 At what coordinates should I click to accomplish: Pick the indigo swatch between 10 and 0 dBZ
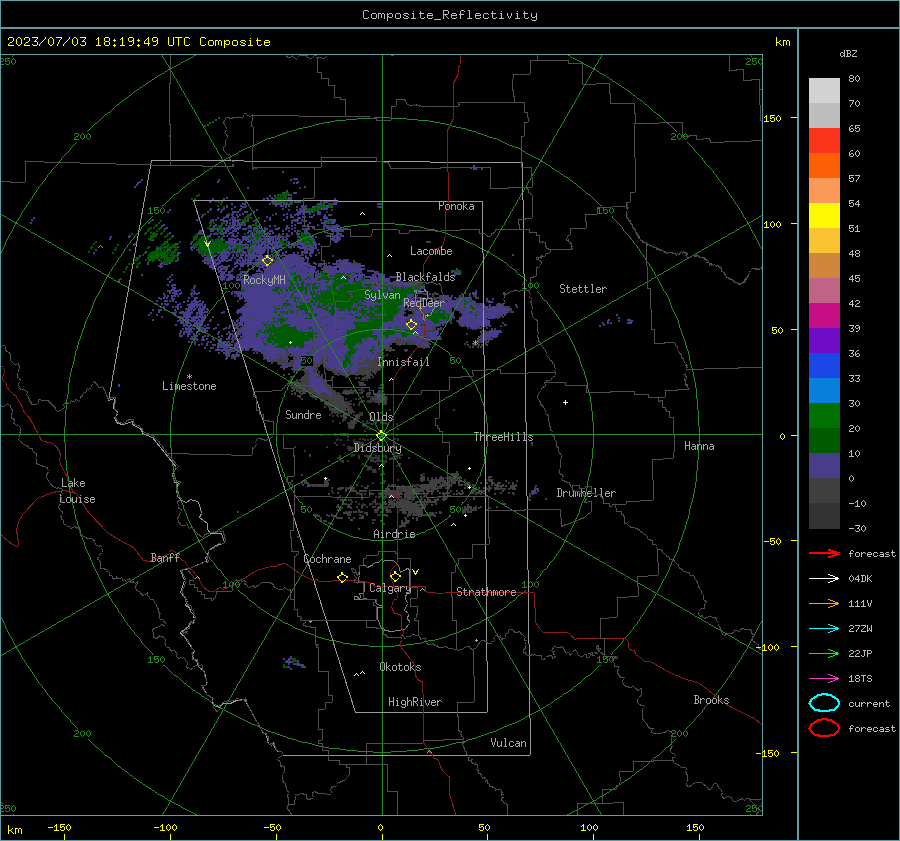[x=824, y=466]
